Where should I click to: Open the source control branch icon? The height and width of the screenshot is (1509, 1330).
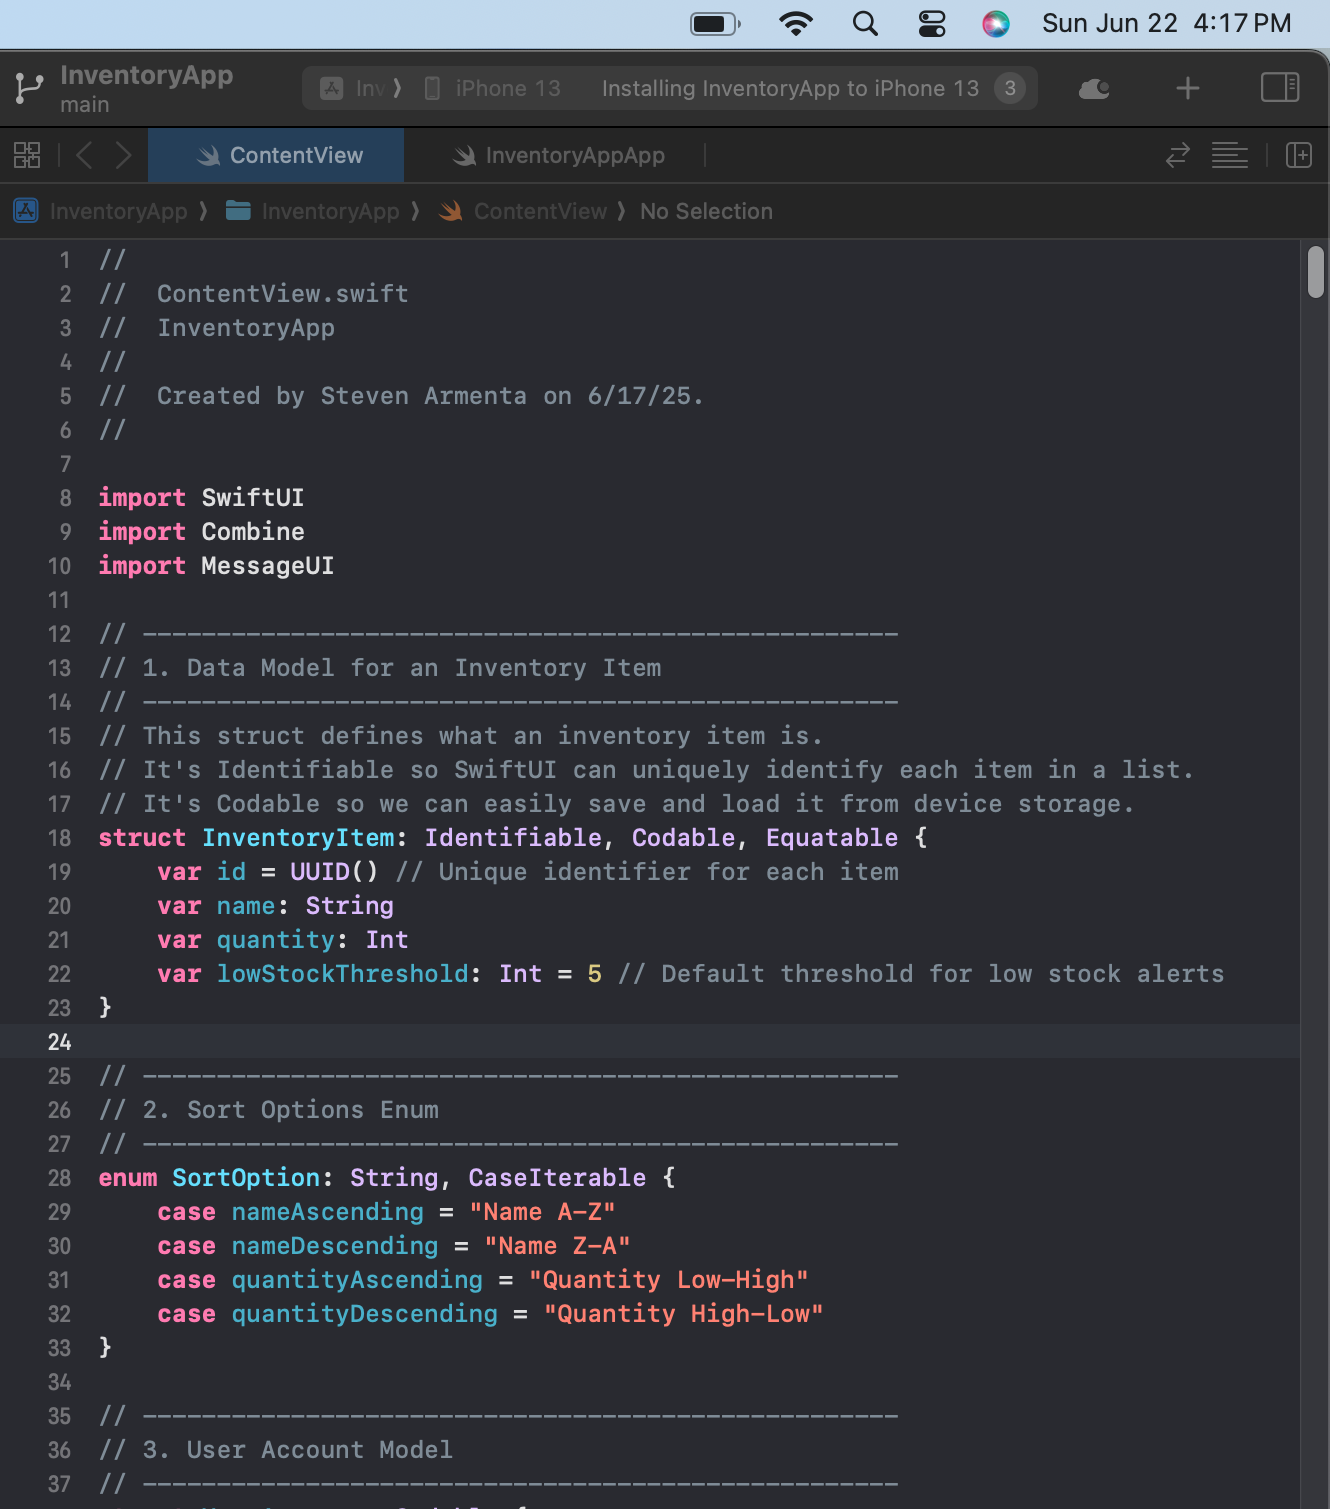point(29,89)
